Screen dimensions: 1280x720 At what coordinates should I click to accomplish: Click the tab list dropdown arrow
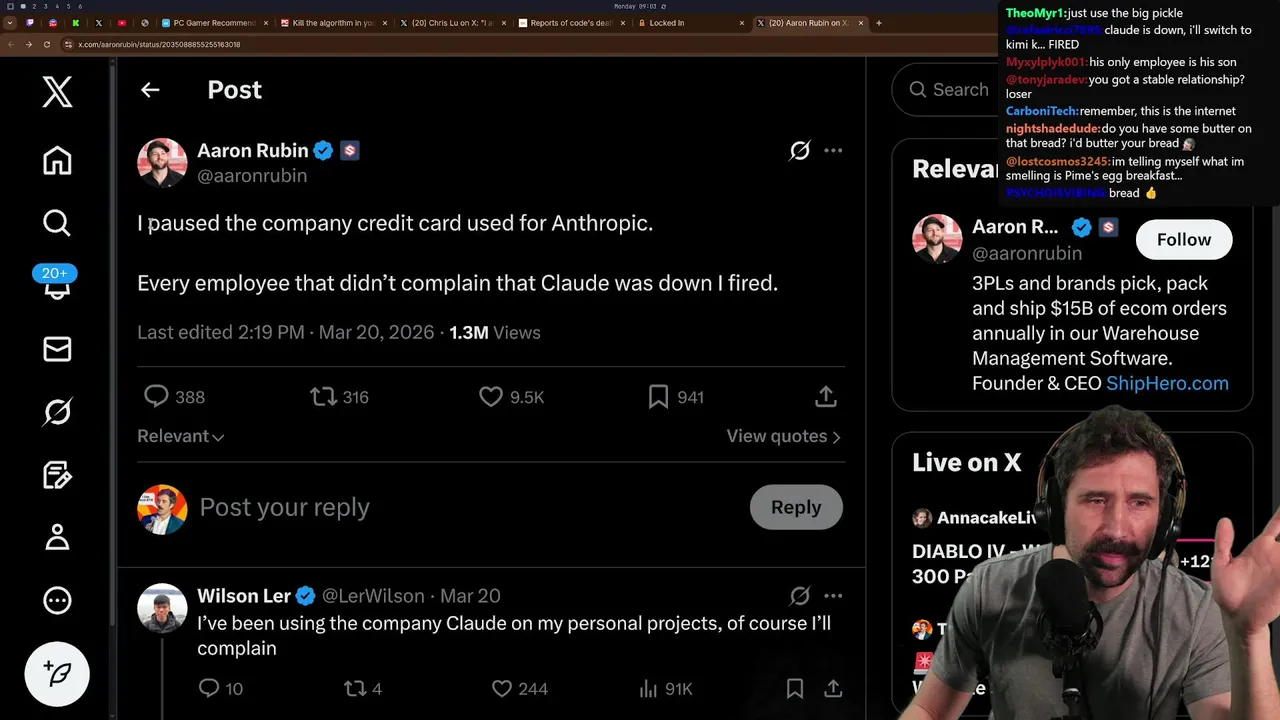click(9, 23)
